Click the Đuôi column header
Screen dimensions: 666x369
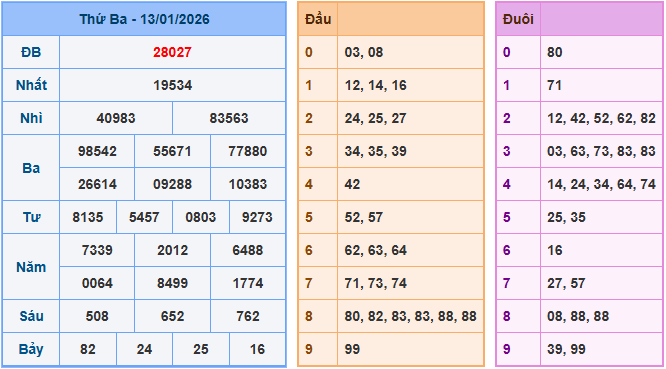tap(518, 19)
